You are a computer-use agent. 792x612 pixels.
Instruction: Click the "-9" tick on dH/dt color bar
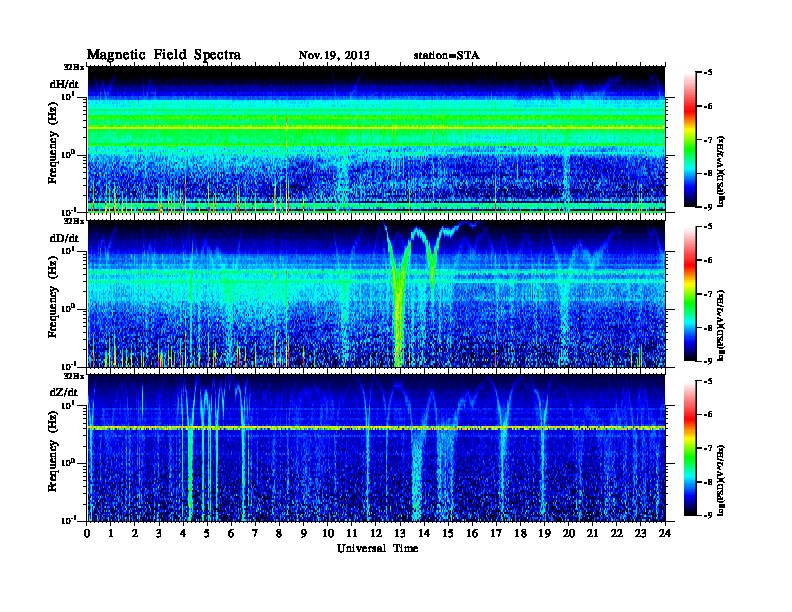(708, 207)
